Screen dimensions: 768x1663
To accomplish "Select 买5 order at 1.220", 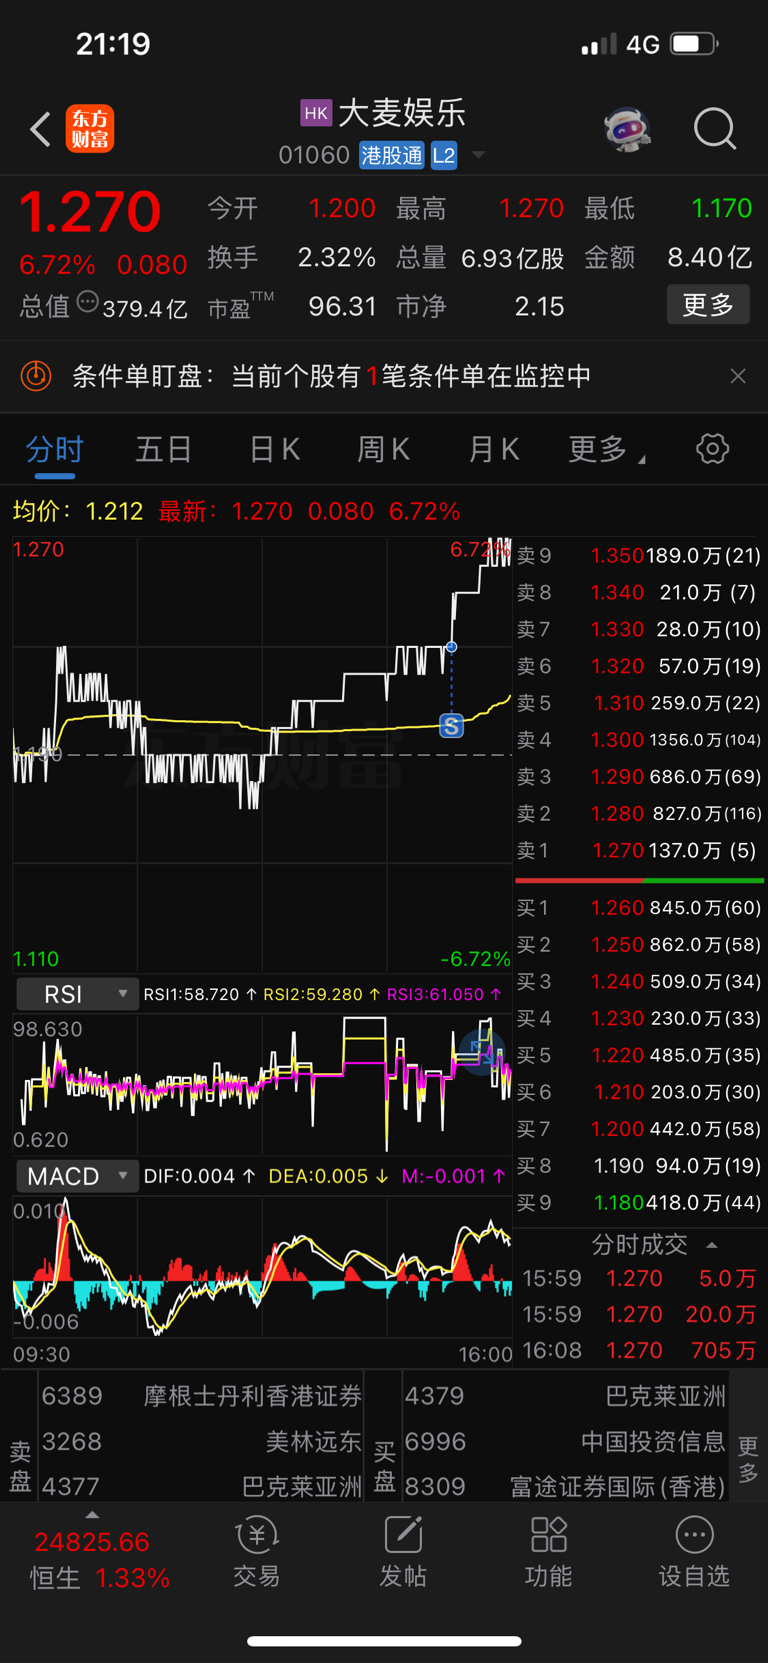I will point(639,1055).
